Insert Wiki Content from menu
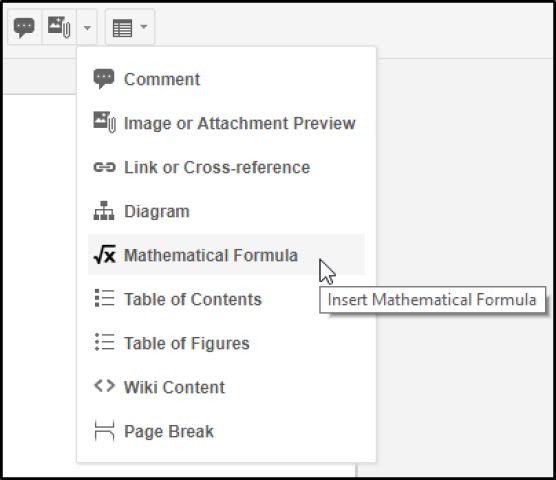The width and height of the screenshot is (556, 480). tap(226, 387)
